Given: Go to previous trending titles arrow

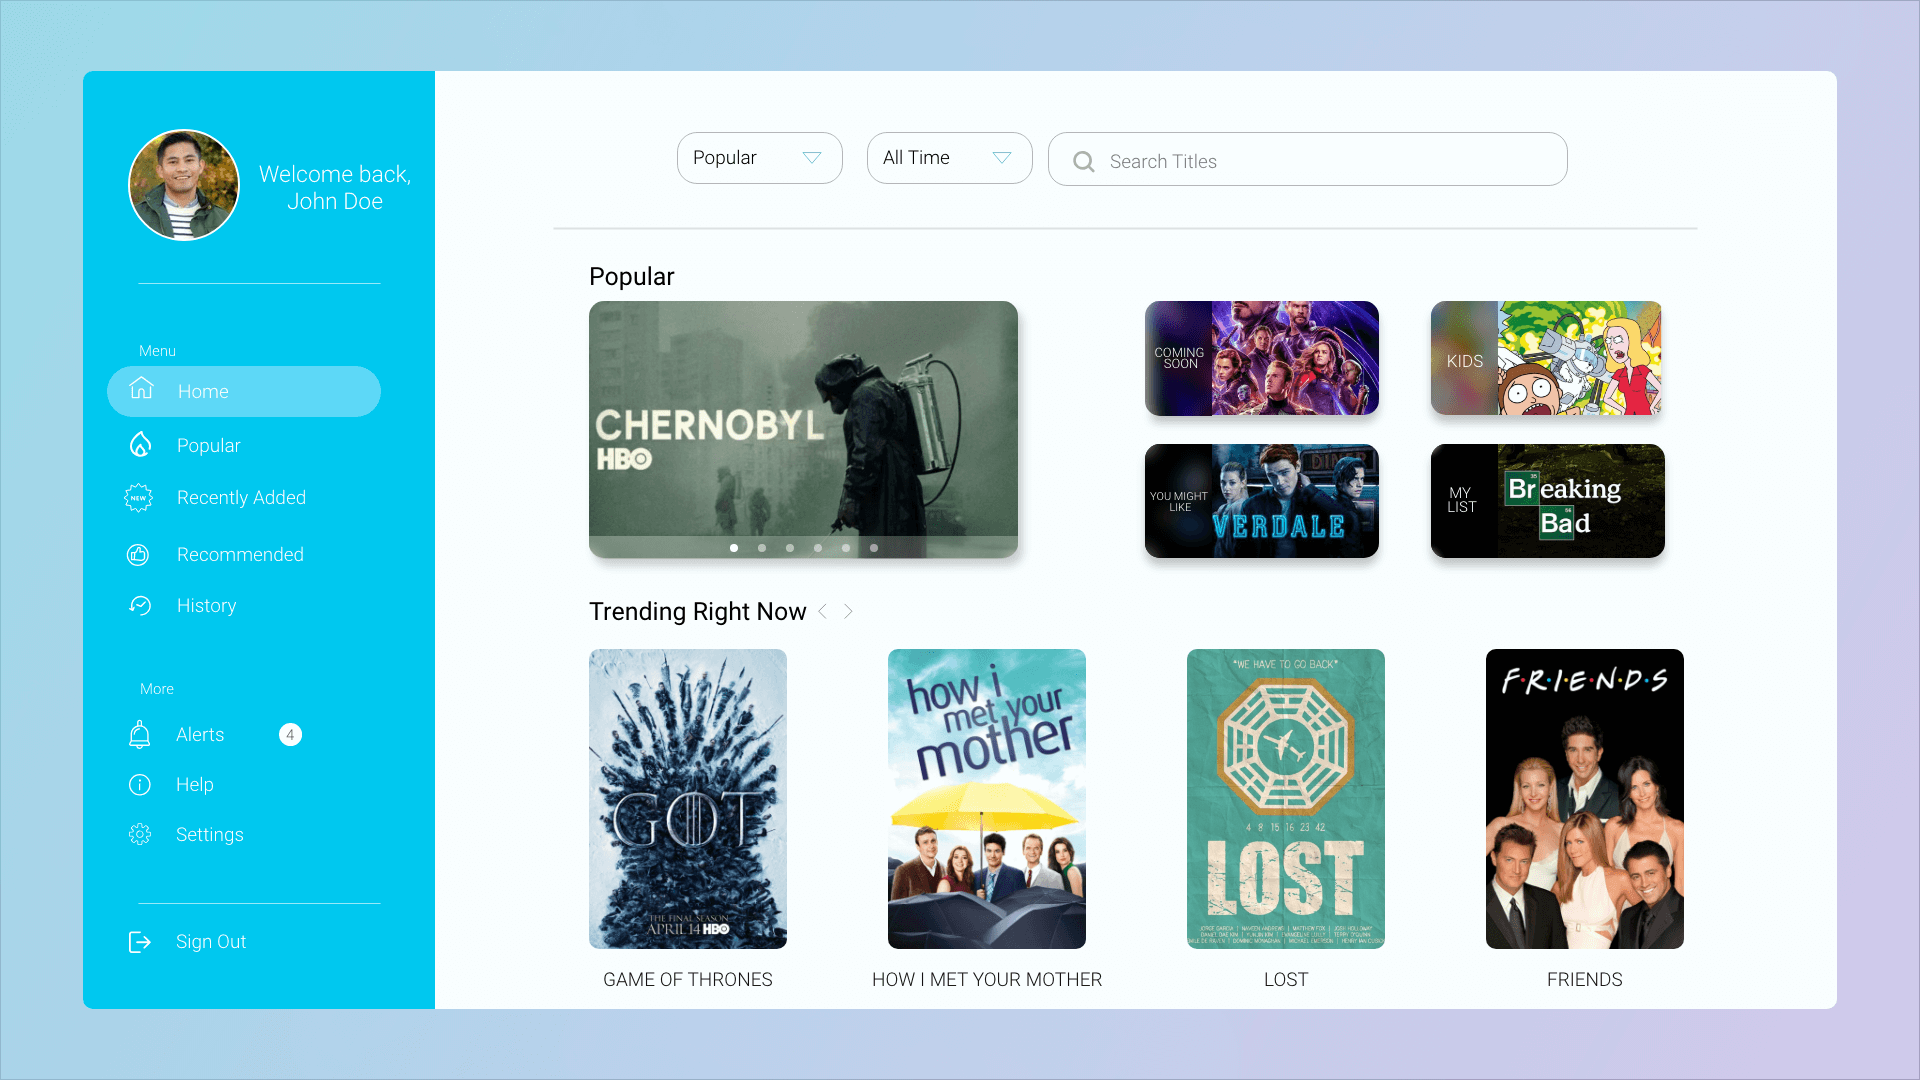Looking at the screenshot, I should (x=823, y=611).
